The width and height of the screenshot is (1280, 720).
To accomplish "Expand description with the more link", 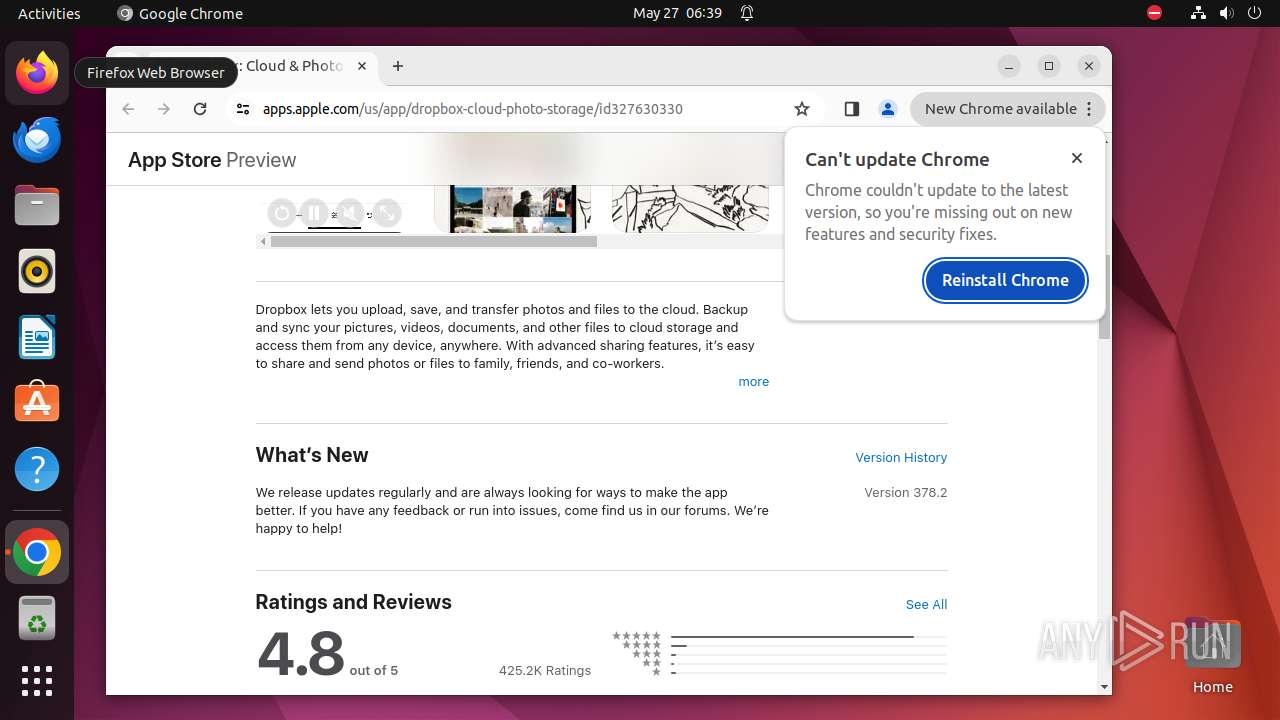I will pos(753,382).
